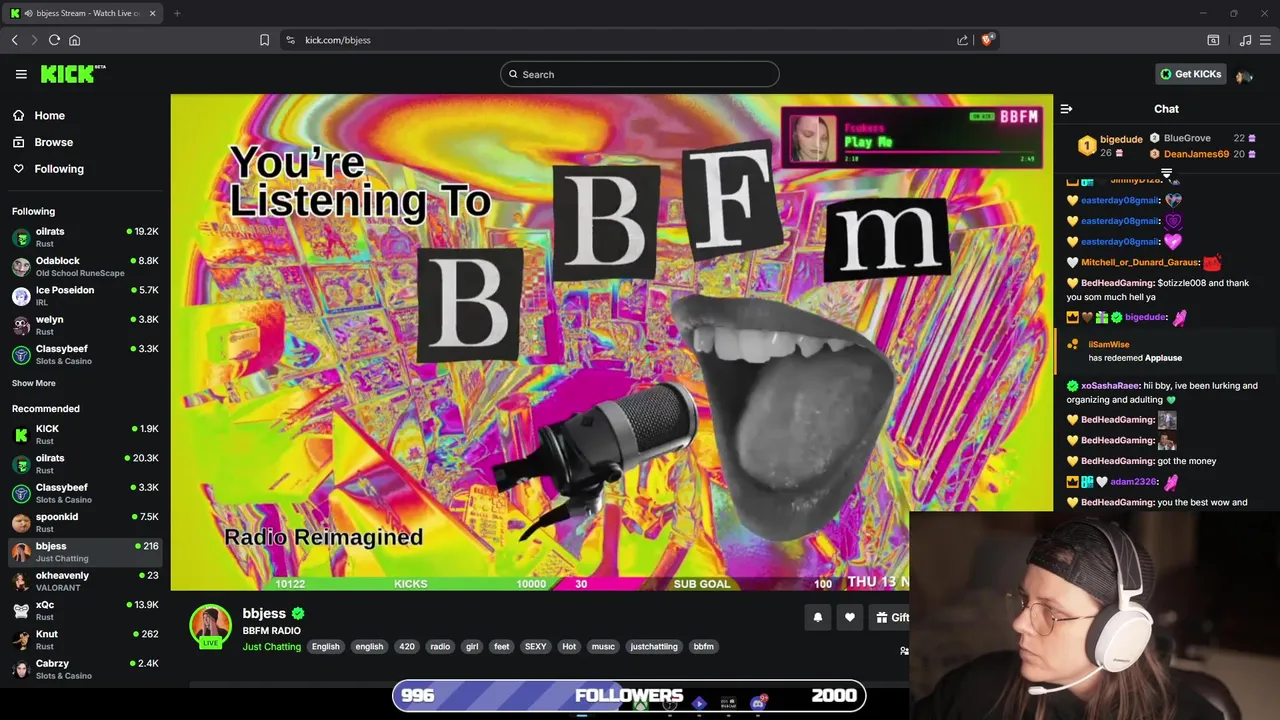
Task: Open bigedude top gifter profile
Action: point(1120,140)
